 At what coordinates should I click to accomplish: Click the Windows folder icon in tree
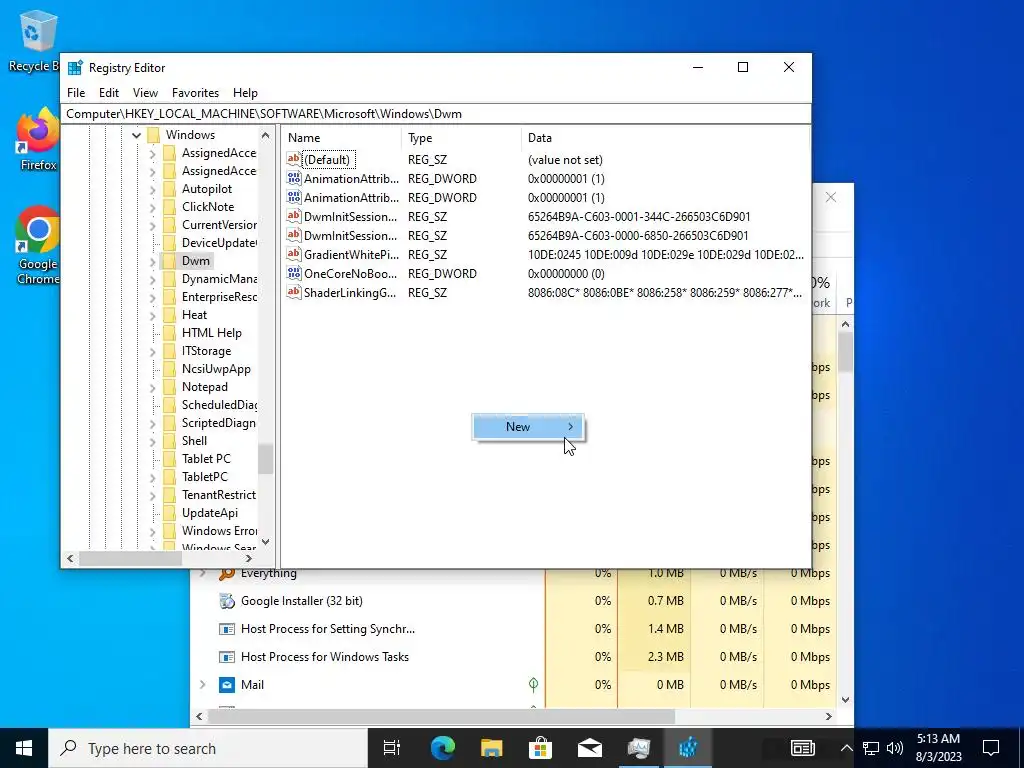[x=154, y=135]
